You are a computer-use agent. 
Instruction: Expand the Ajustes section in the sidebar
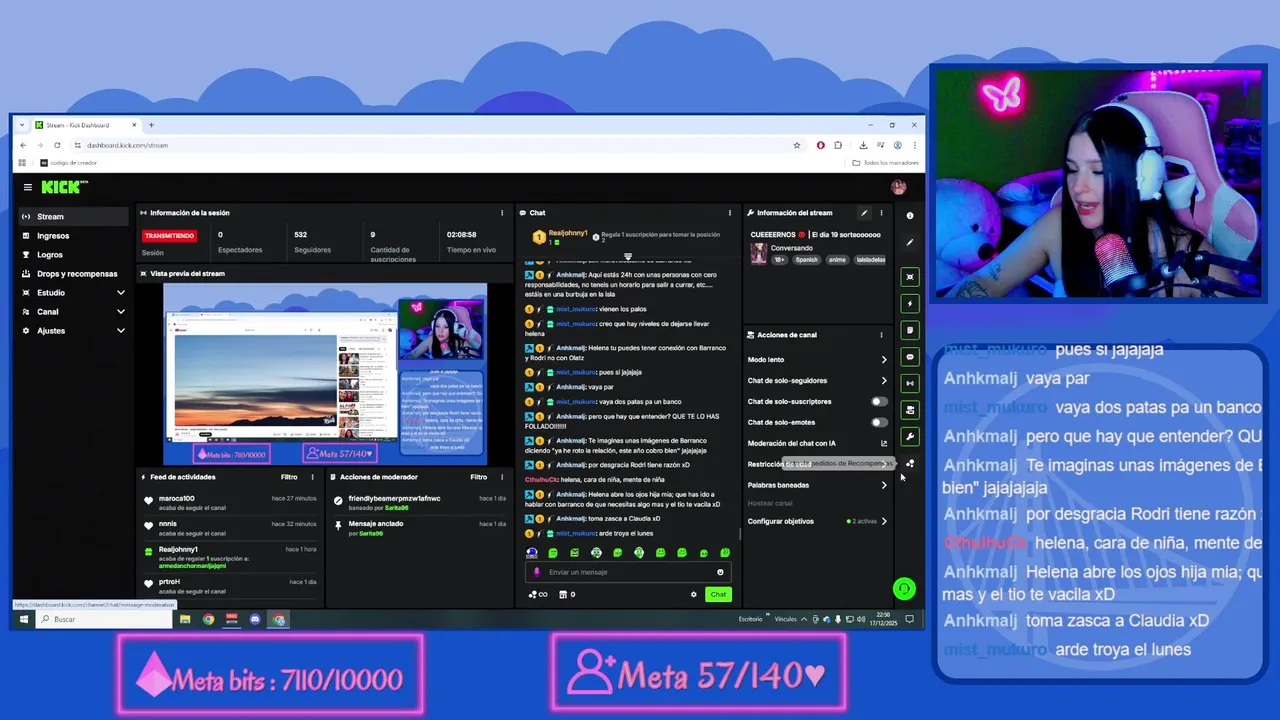click(x=72, y=331)
